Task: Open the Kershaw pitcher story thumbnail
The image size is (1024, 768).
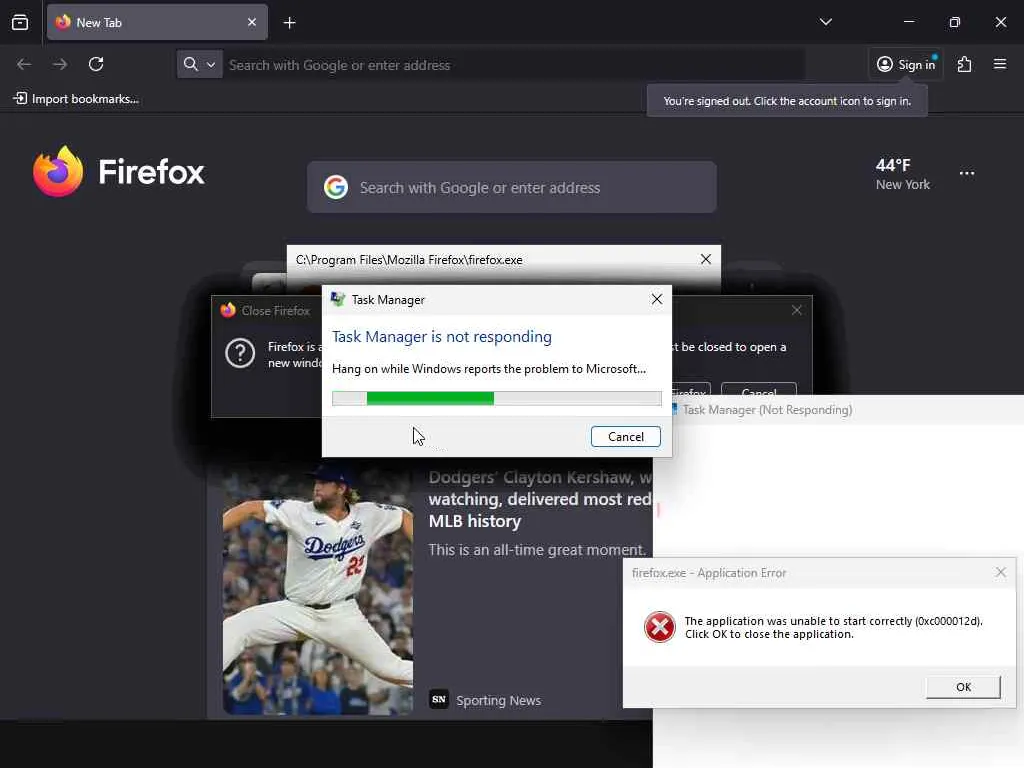Action: [318, 591]
